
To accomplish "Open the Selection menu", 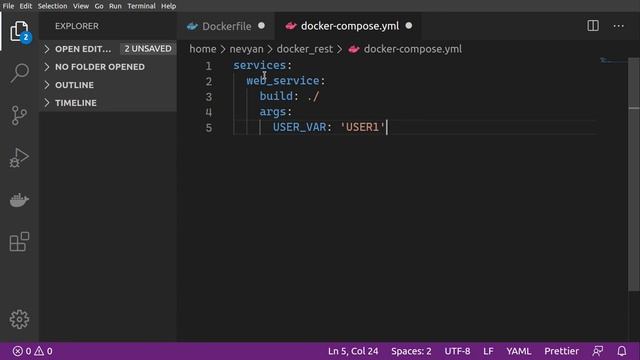I will [x=52, y=6].
